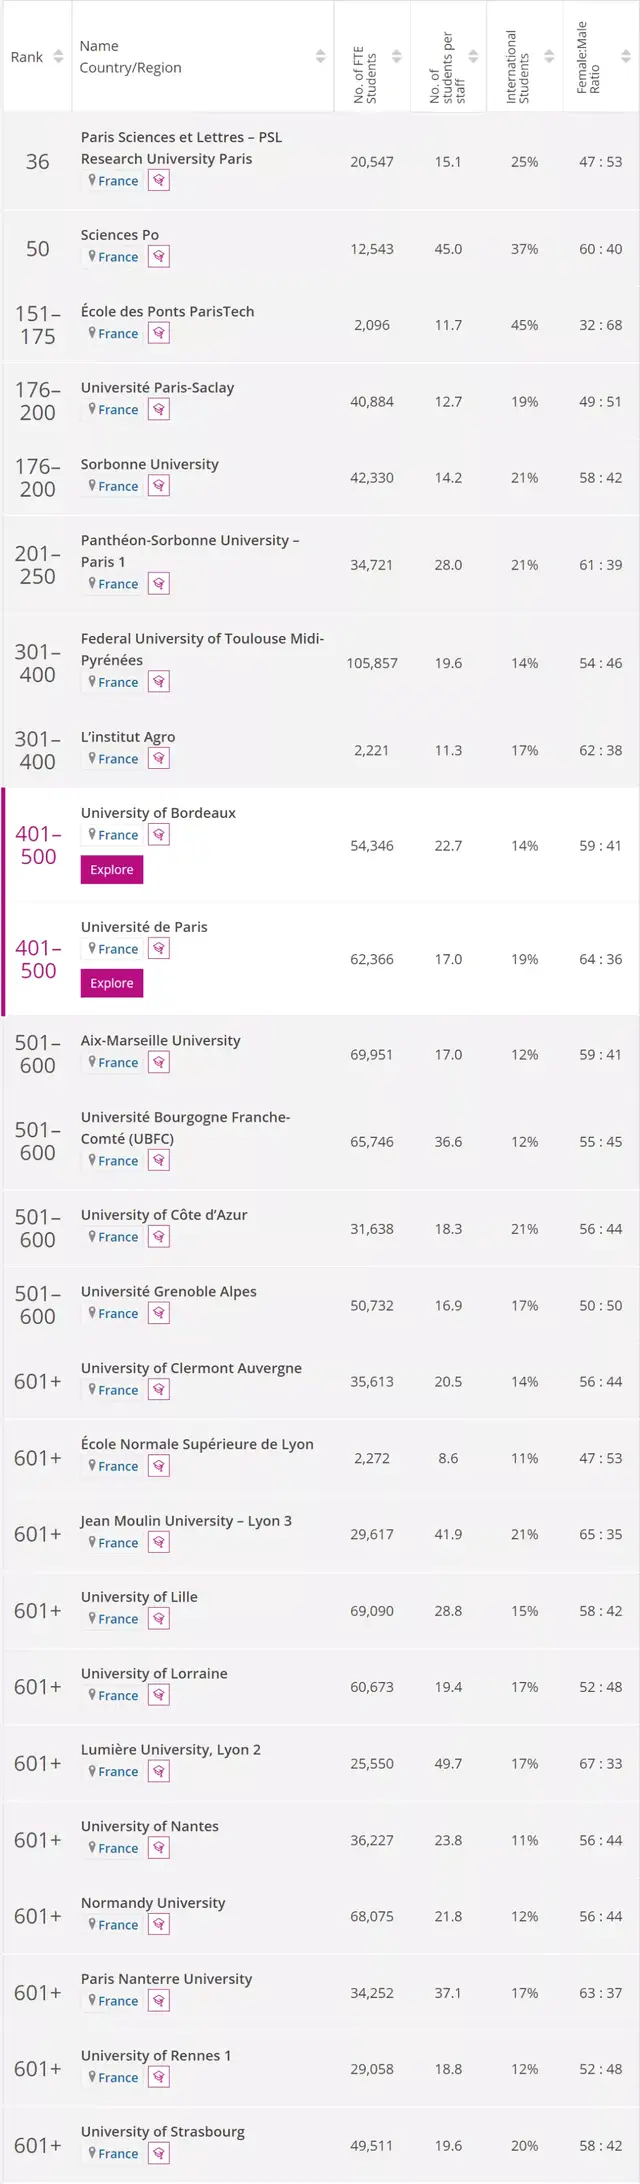Click the graduation cap icon for Sorbonne University
Screen dimensions: 640x2184
pyautogui.click(x=159, y=486)
